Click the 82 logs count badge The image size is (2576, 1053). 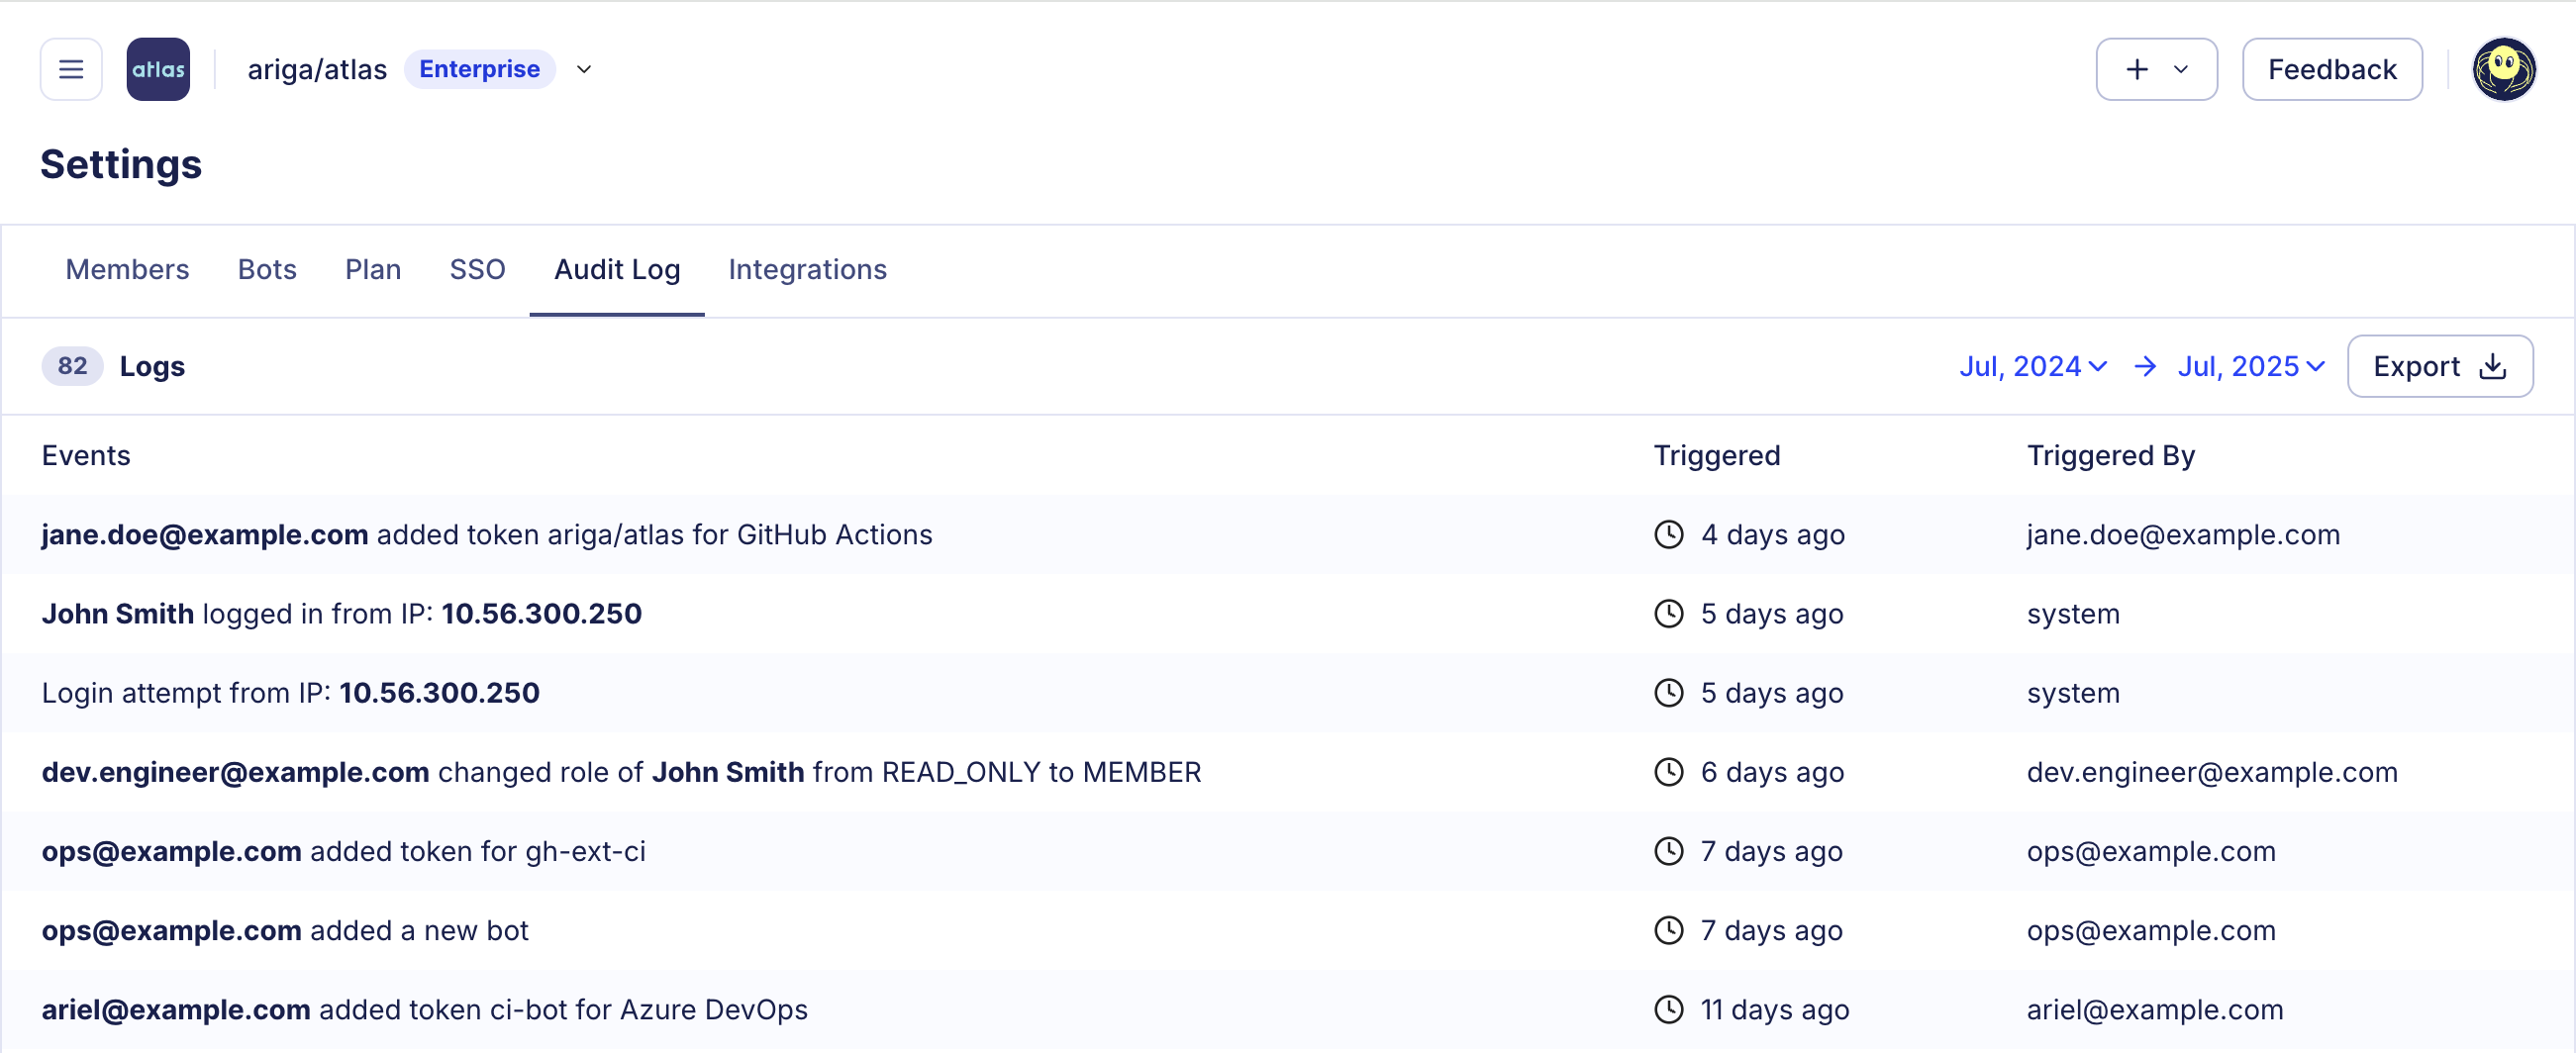coord(71,366)
